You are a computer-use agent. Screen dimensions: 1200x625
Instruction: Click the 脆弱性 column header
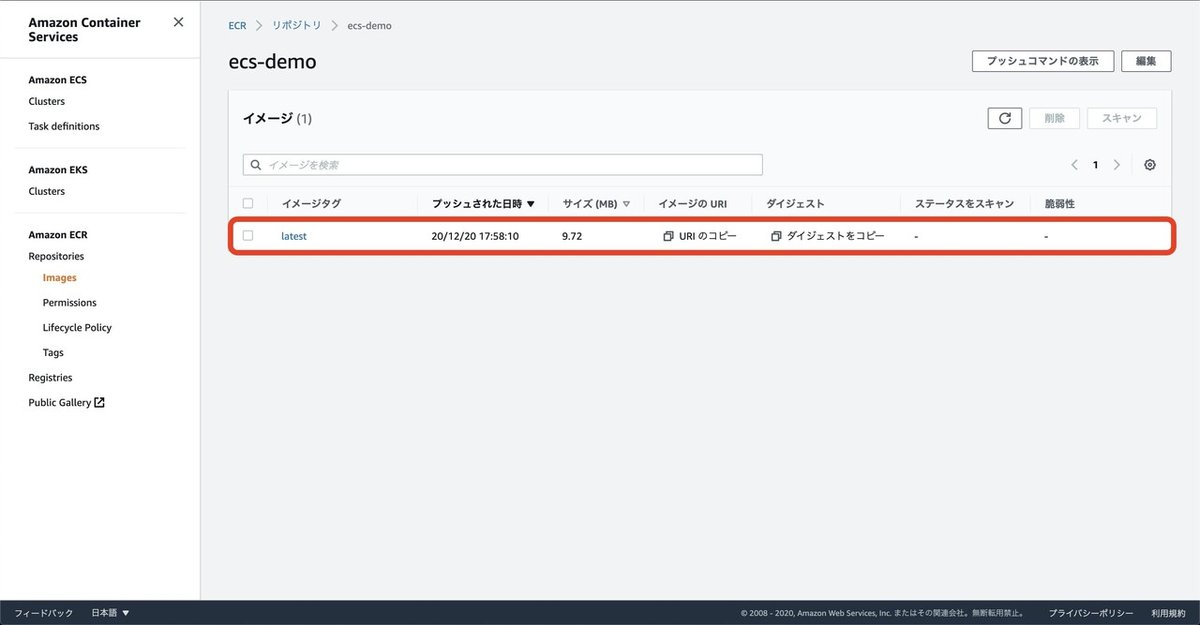1060,203
